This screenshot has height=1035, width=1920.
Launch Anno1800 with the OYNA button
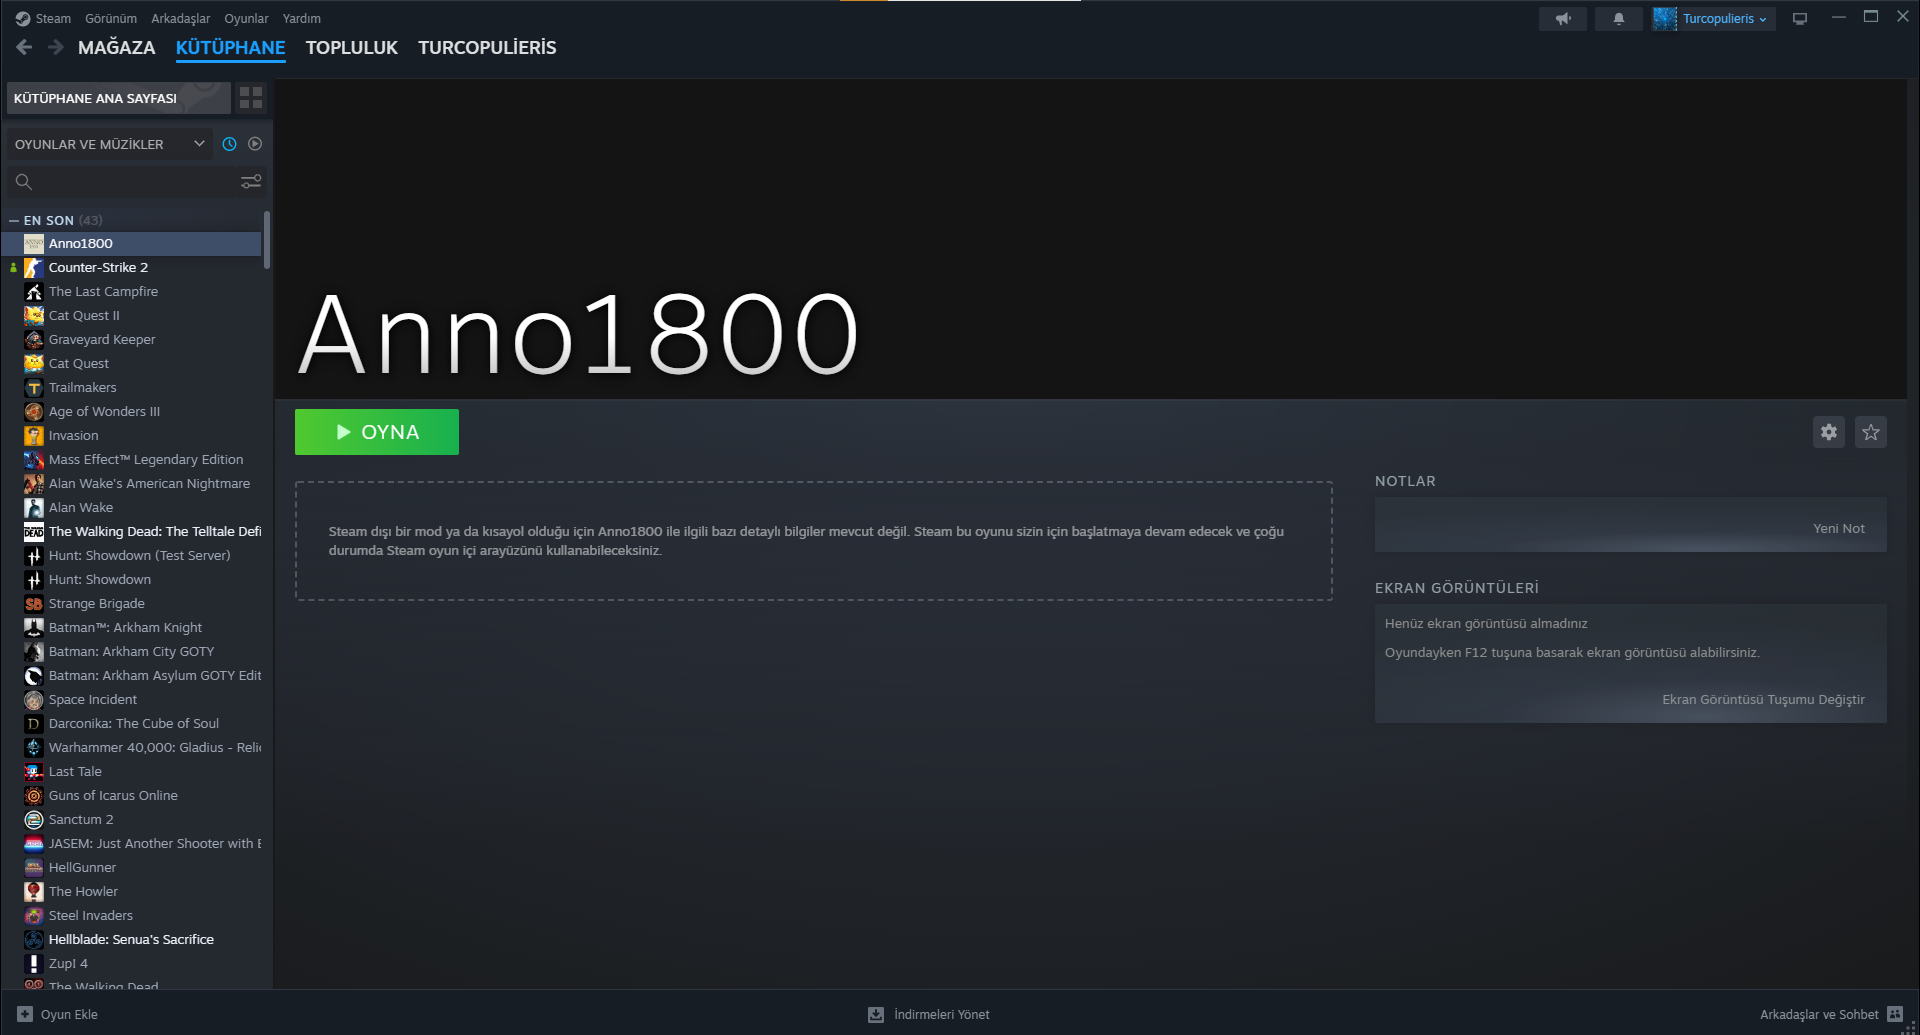click(x=377, y=432)
